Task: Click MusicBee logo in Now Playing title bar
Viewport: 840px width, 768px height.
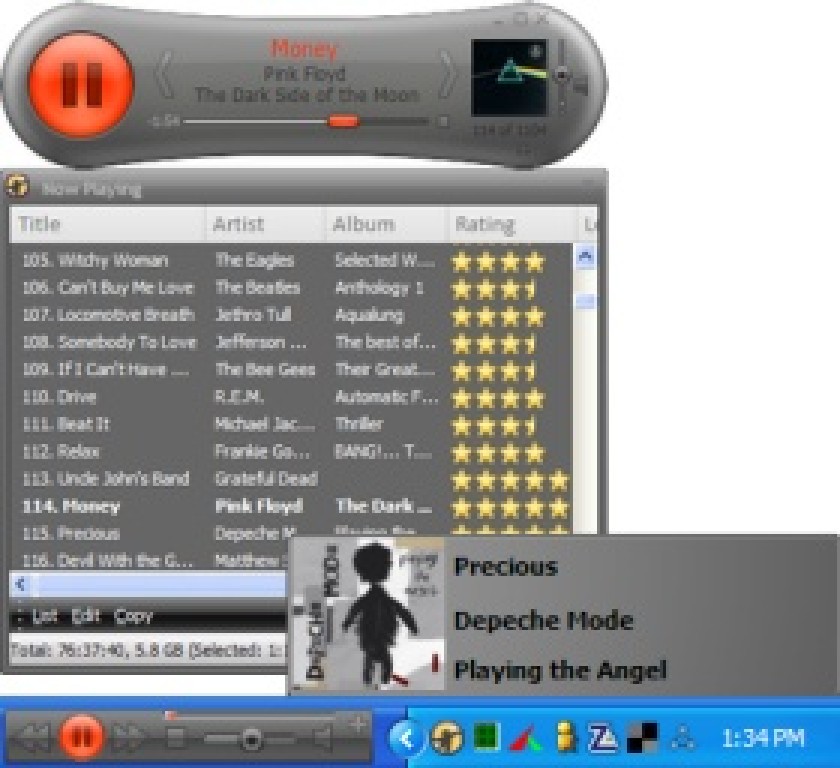Action: tap(17, 186)
